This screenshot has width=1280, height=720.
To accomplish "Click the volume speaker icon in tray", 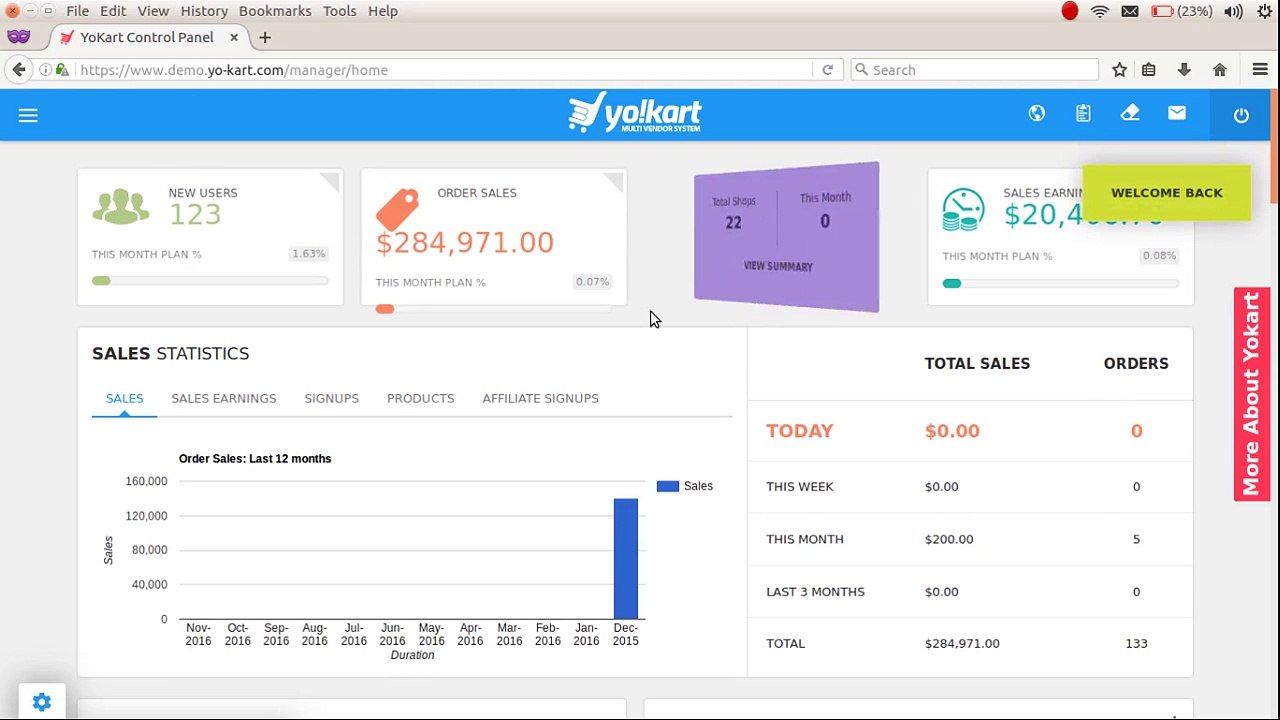I will [x=1233, y=11].
